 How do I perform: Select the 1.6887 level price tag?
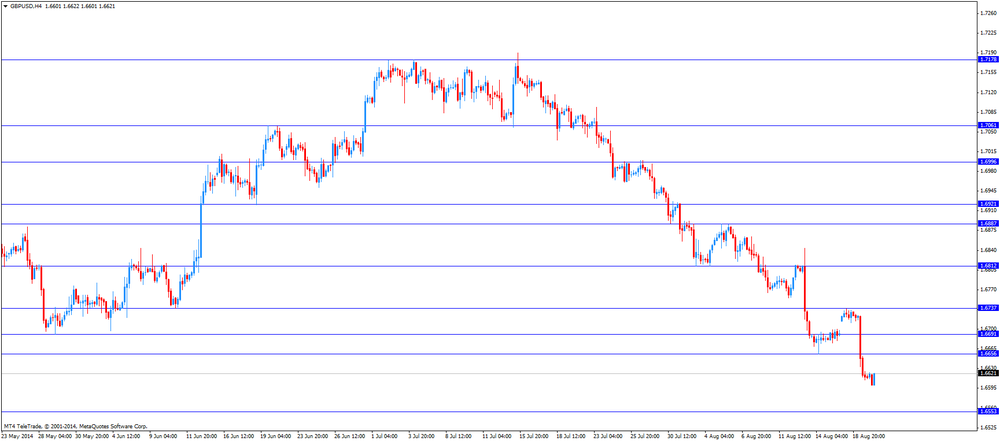tap(988, 224)
